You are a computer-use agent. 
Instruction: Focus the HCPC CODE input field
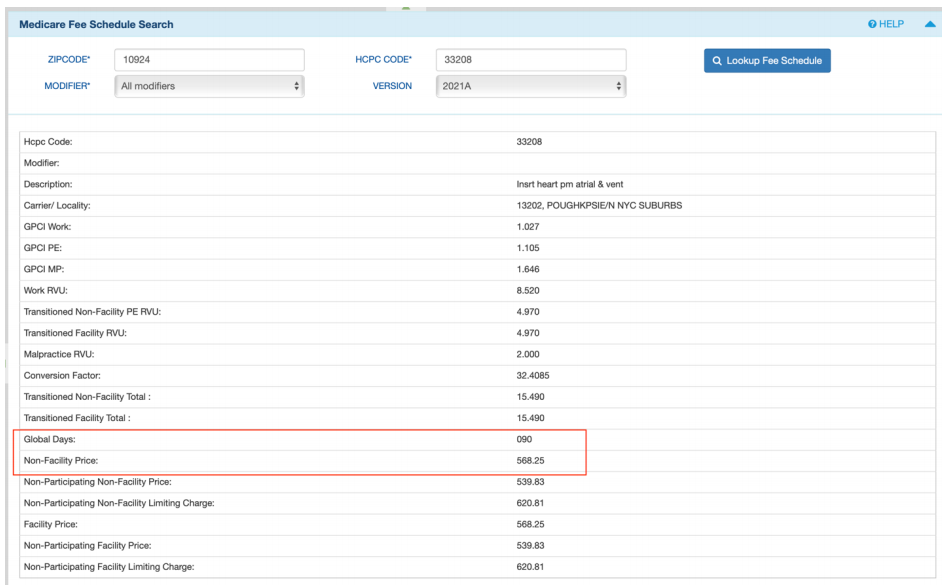click(x=531, y=60)
